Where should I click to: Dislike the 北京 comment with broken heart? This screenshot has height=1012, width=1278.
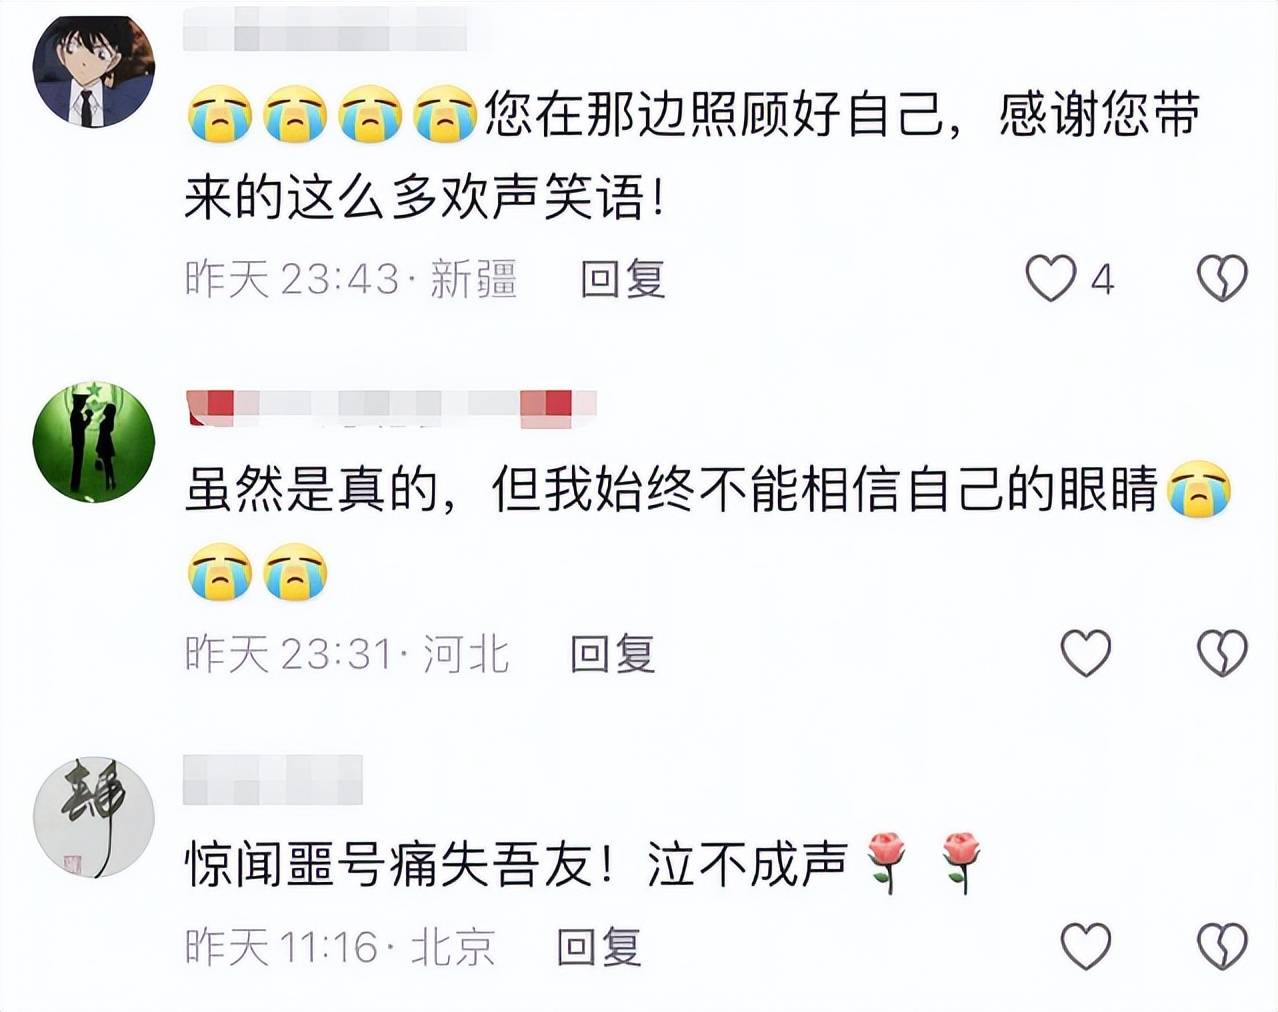point(1222,945)
